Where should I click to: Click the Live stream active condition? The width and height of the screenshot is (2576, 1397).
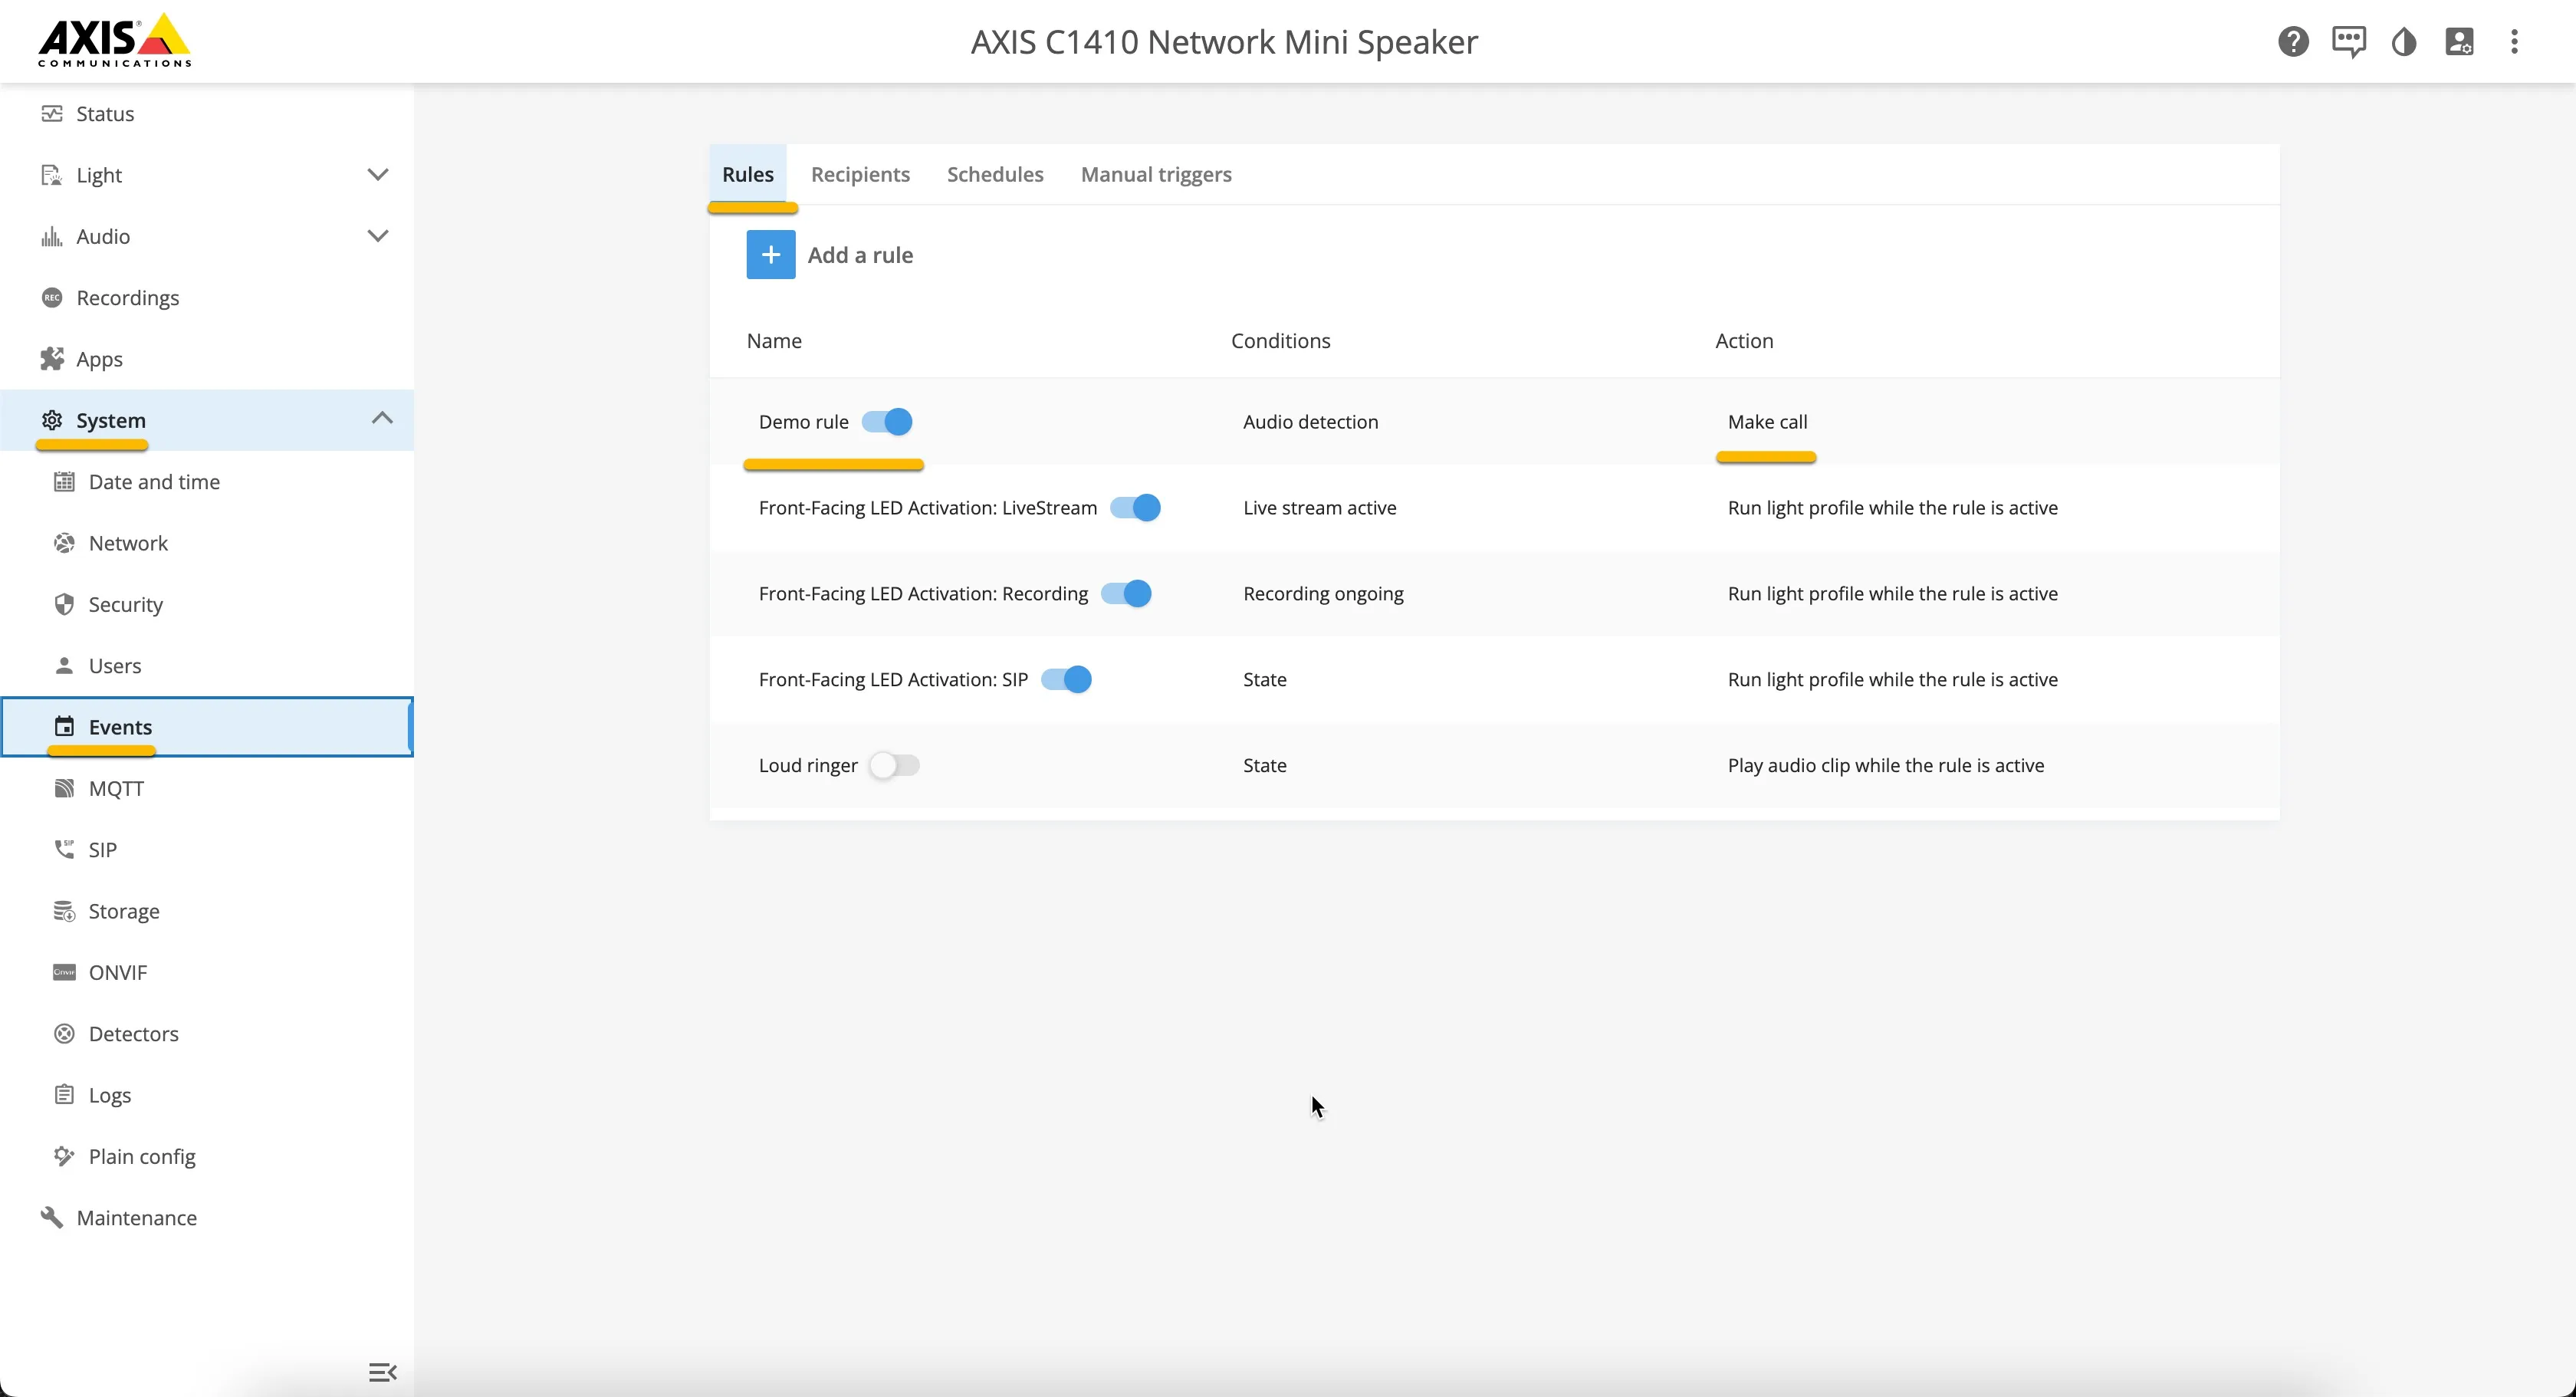1319,508
